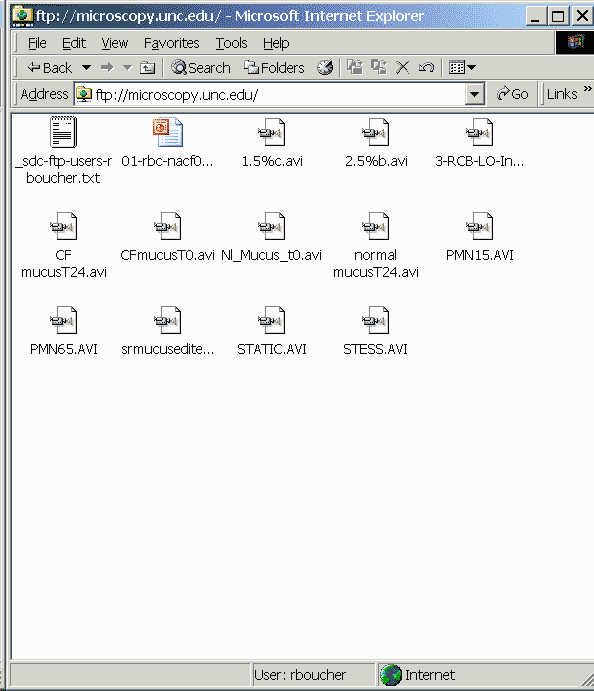Image resolution: width=594 pixels, height=691 pixels.
Task: Select the 01-rbc-nacf0 presentation file icon
Action: (x=167, y=132)
